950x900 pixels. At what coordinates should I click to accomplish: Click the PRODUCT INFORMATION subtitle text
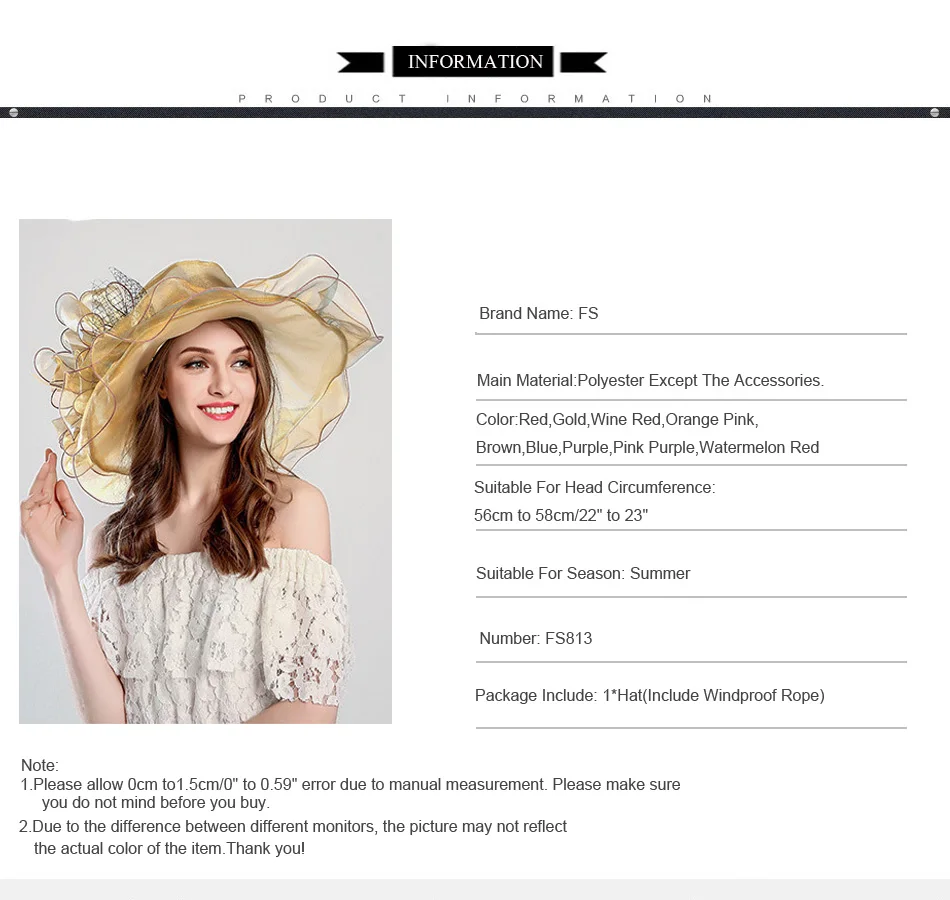coord(475,99)
